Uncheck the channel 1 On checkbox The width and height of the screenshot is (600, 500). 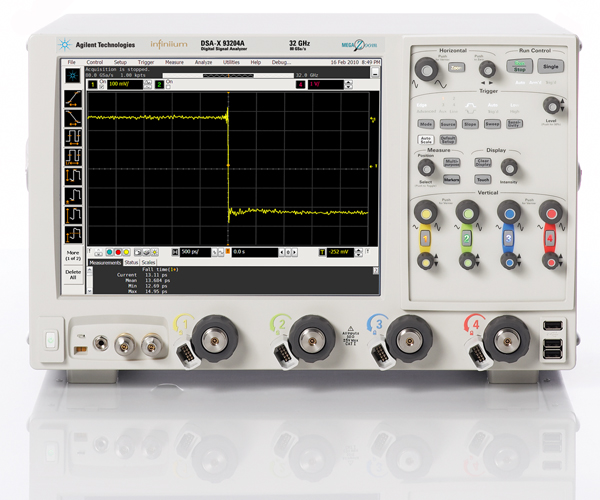102,87
